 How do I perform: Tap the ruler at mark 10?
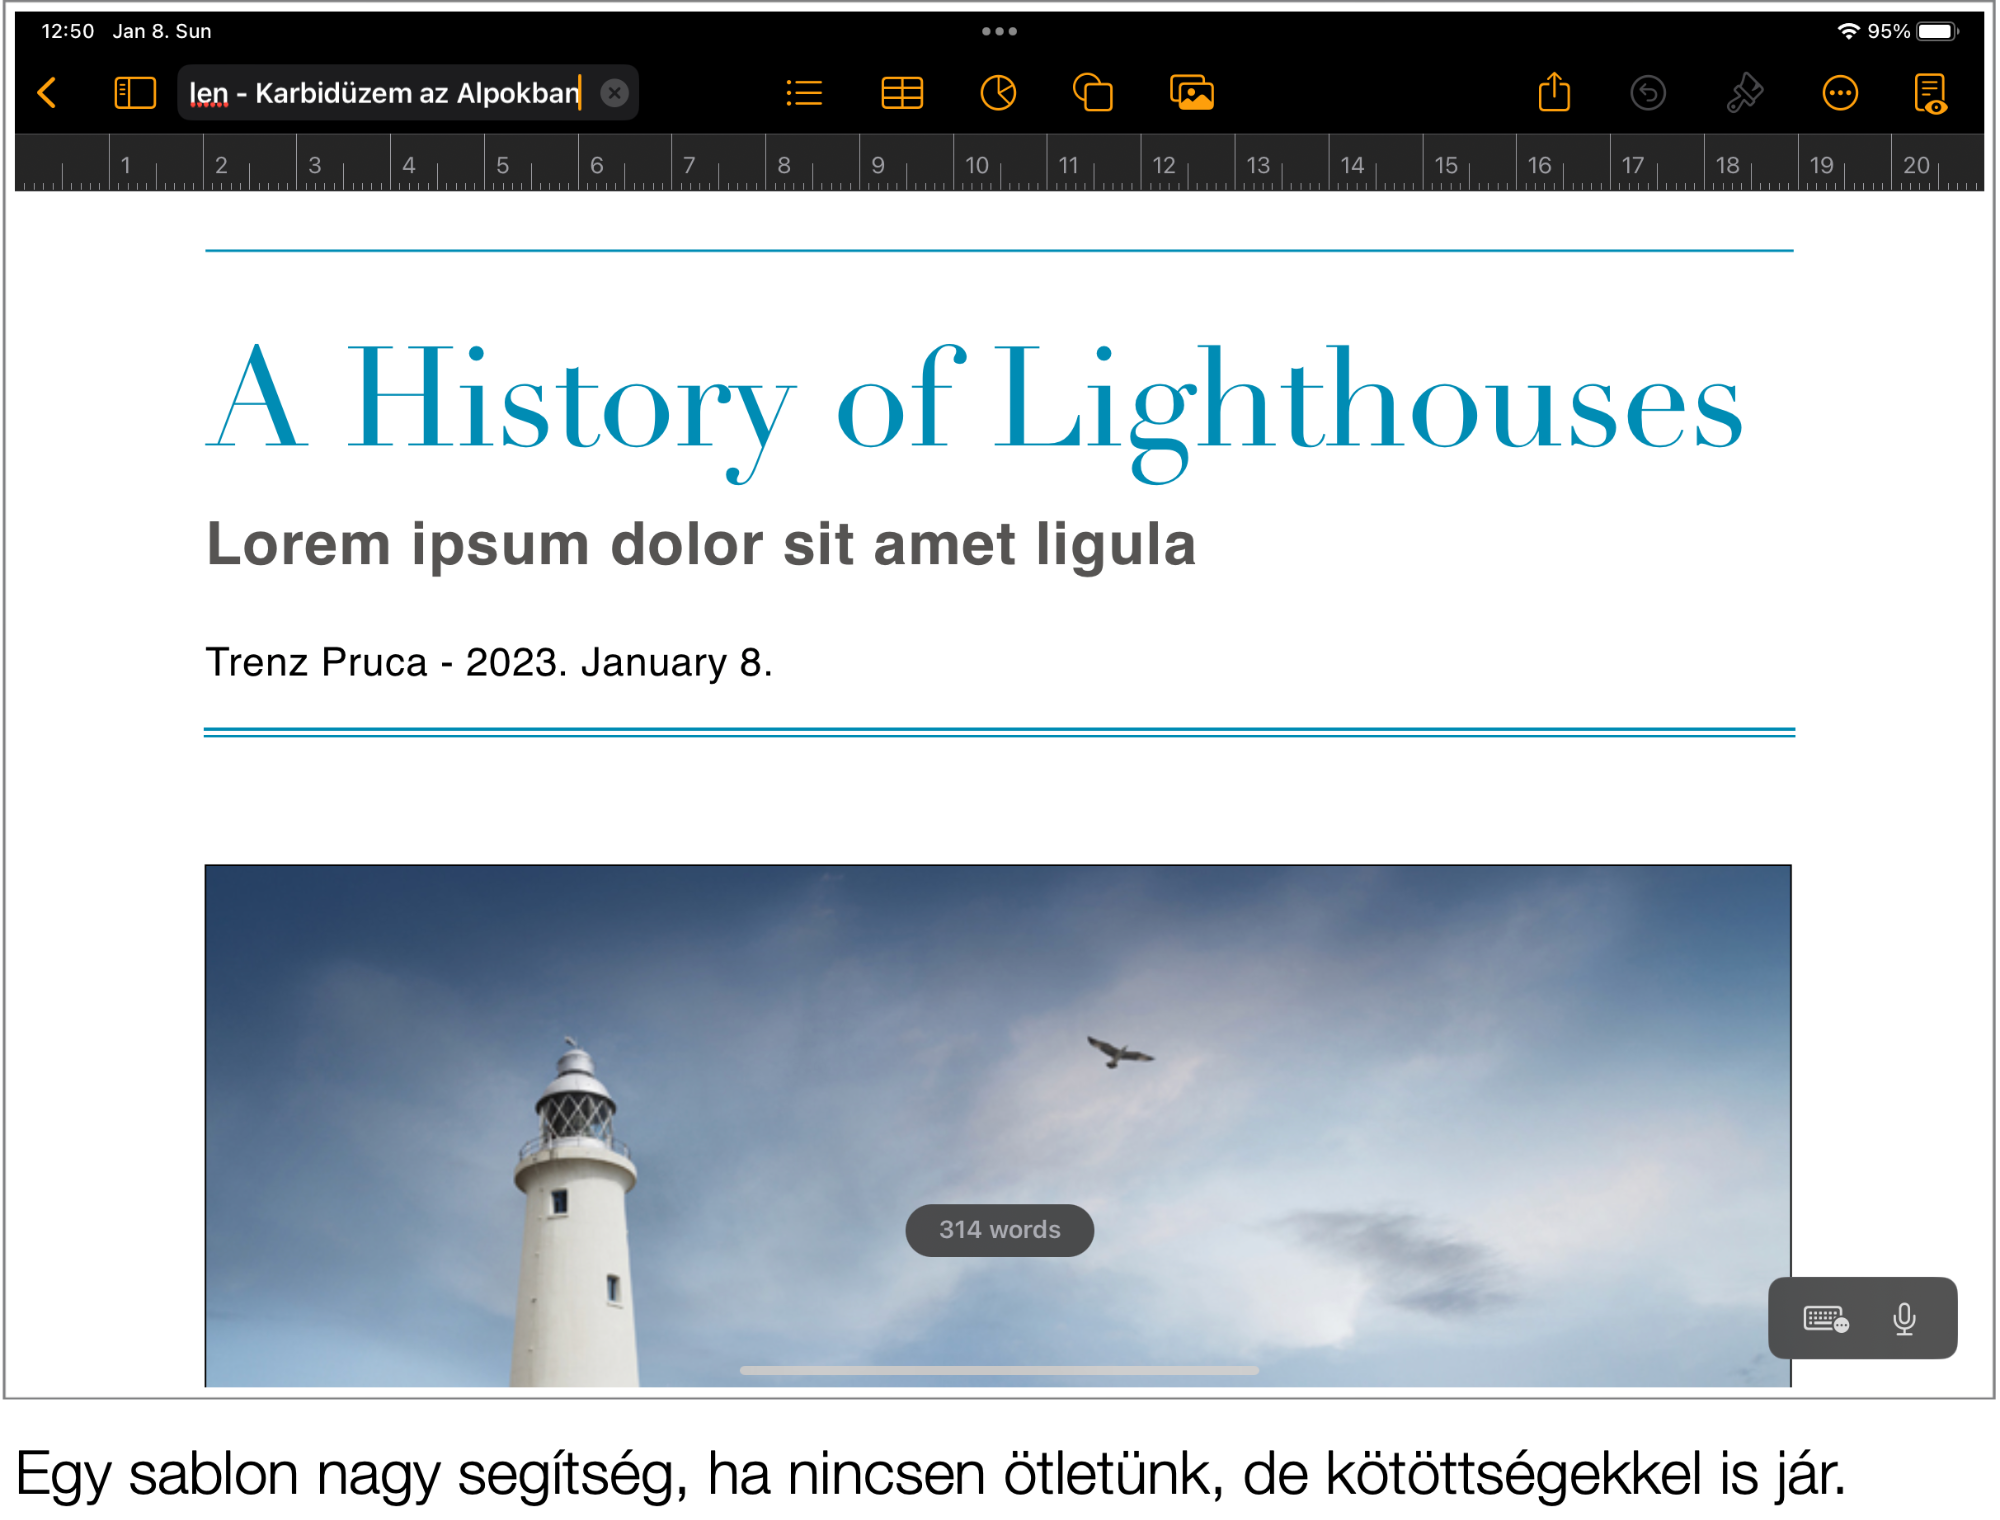[976, 165]
